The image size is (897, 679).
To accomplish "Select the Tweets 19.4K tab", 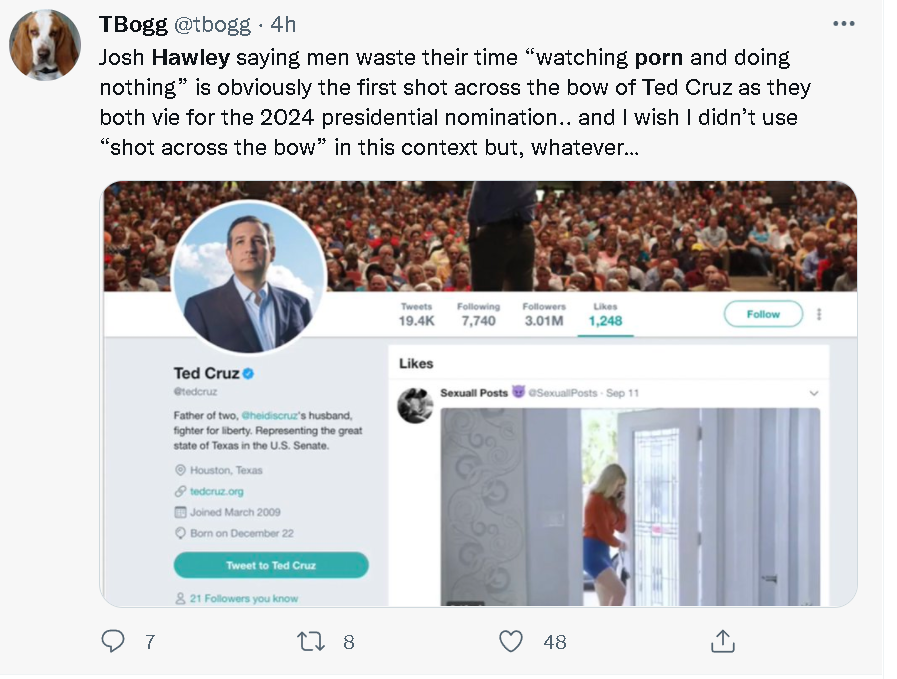I will [416, 315].
